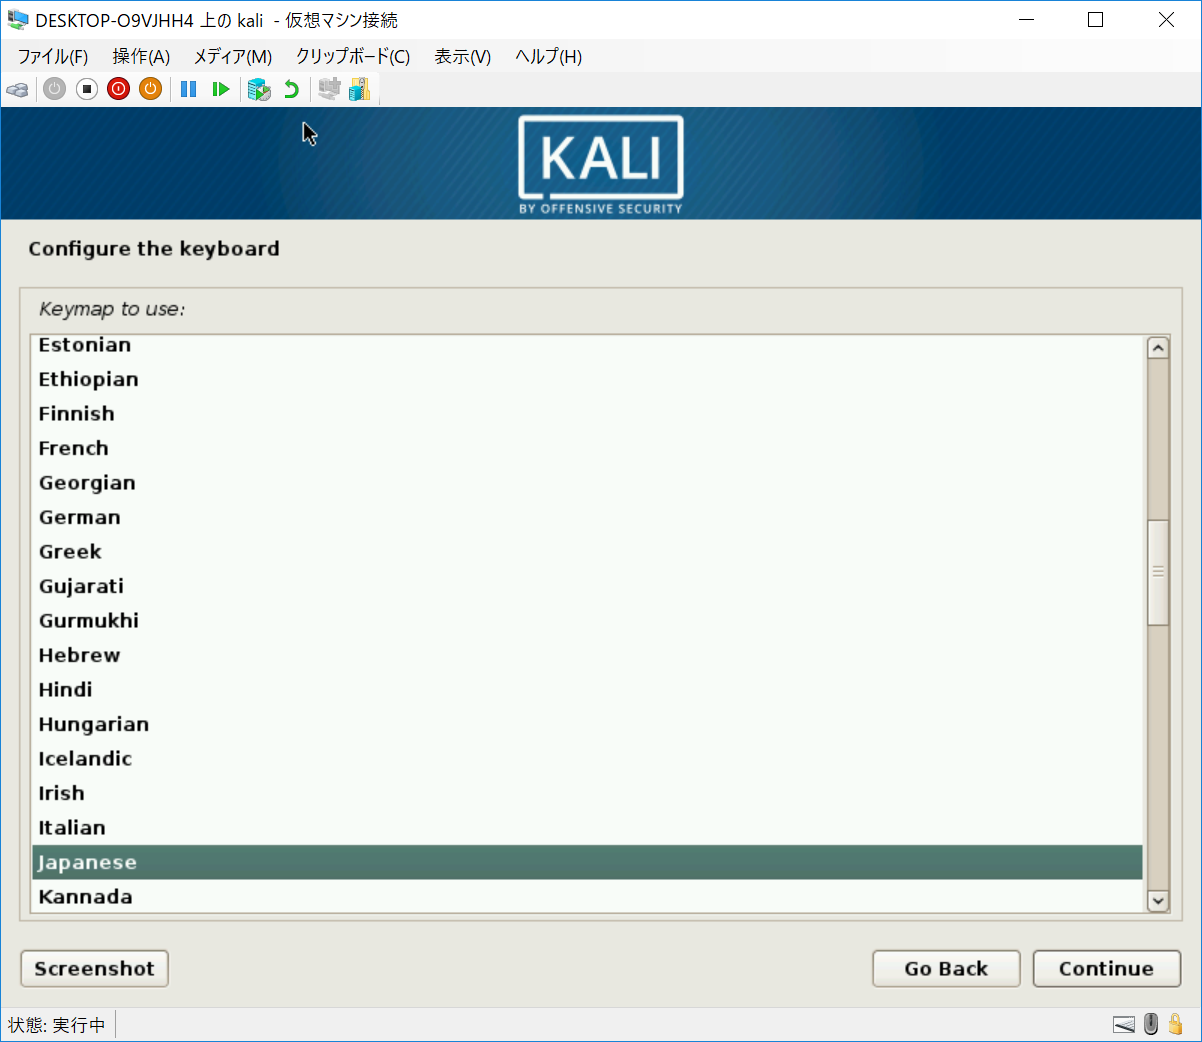Viewport: 1202px width, 1042px height.
Task: Click the mouse icon in the status bar
Action: coord(1151,1024)
